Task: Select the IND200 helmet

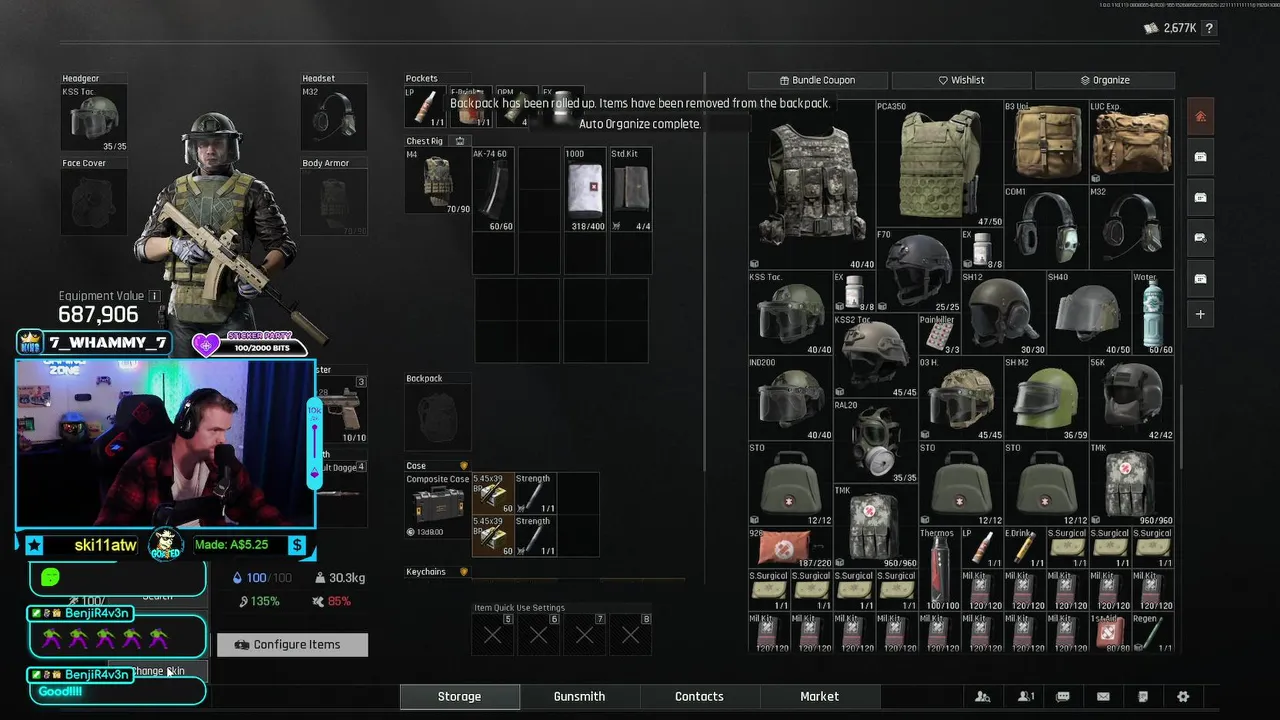Action: [x=790, y=398]
